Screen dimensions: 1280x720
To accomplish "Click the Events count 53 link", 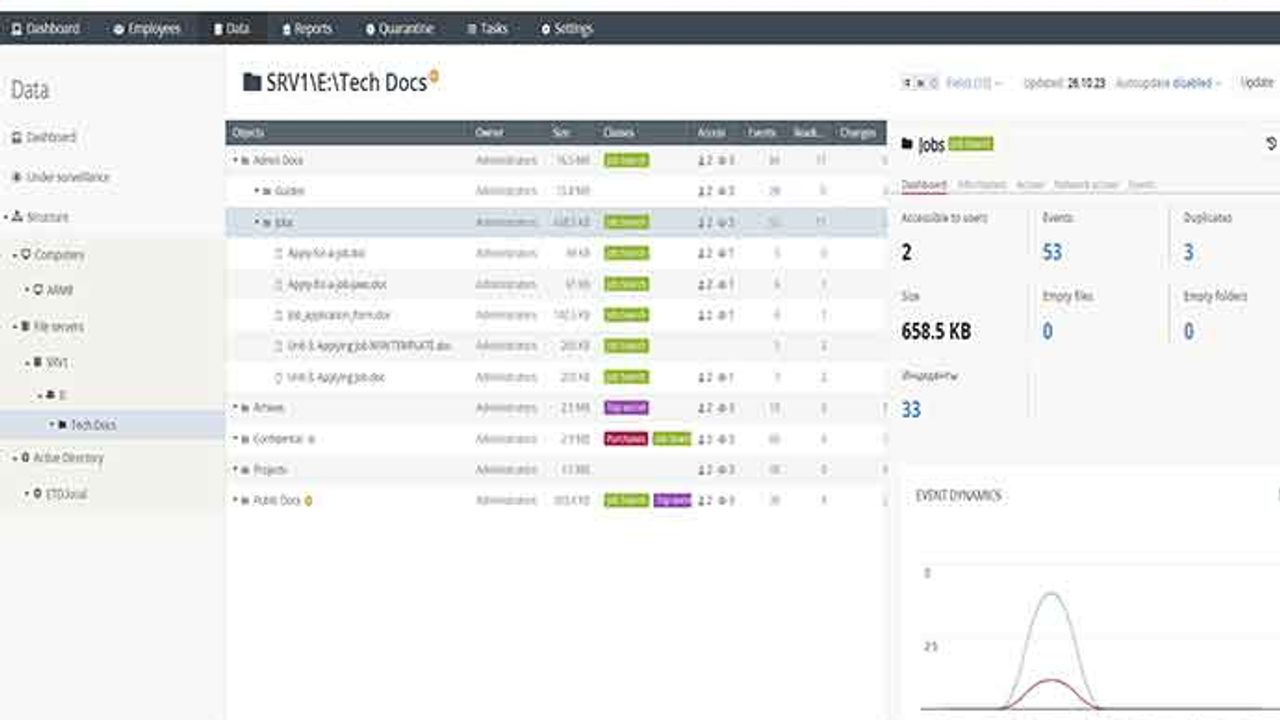I will pos(1052,252).
